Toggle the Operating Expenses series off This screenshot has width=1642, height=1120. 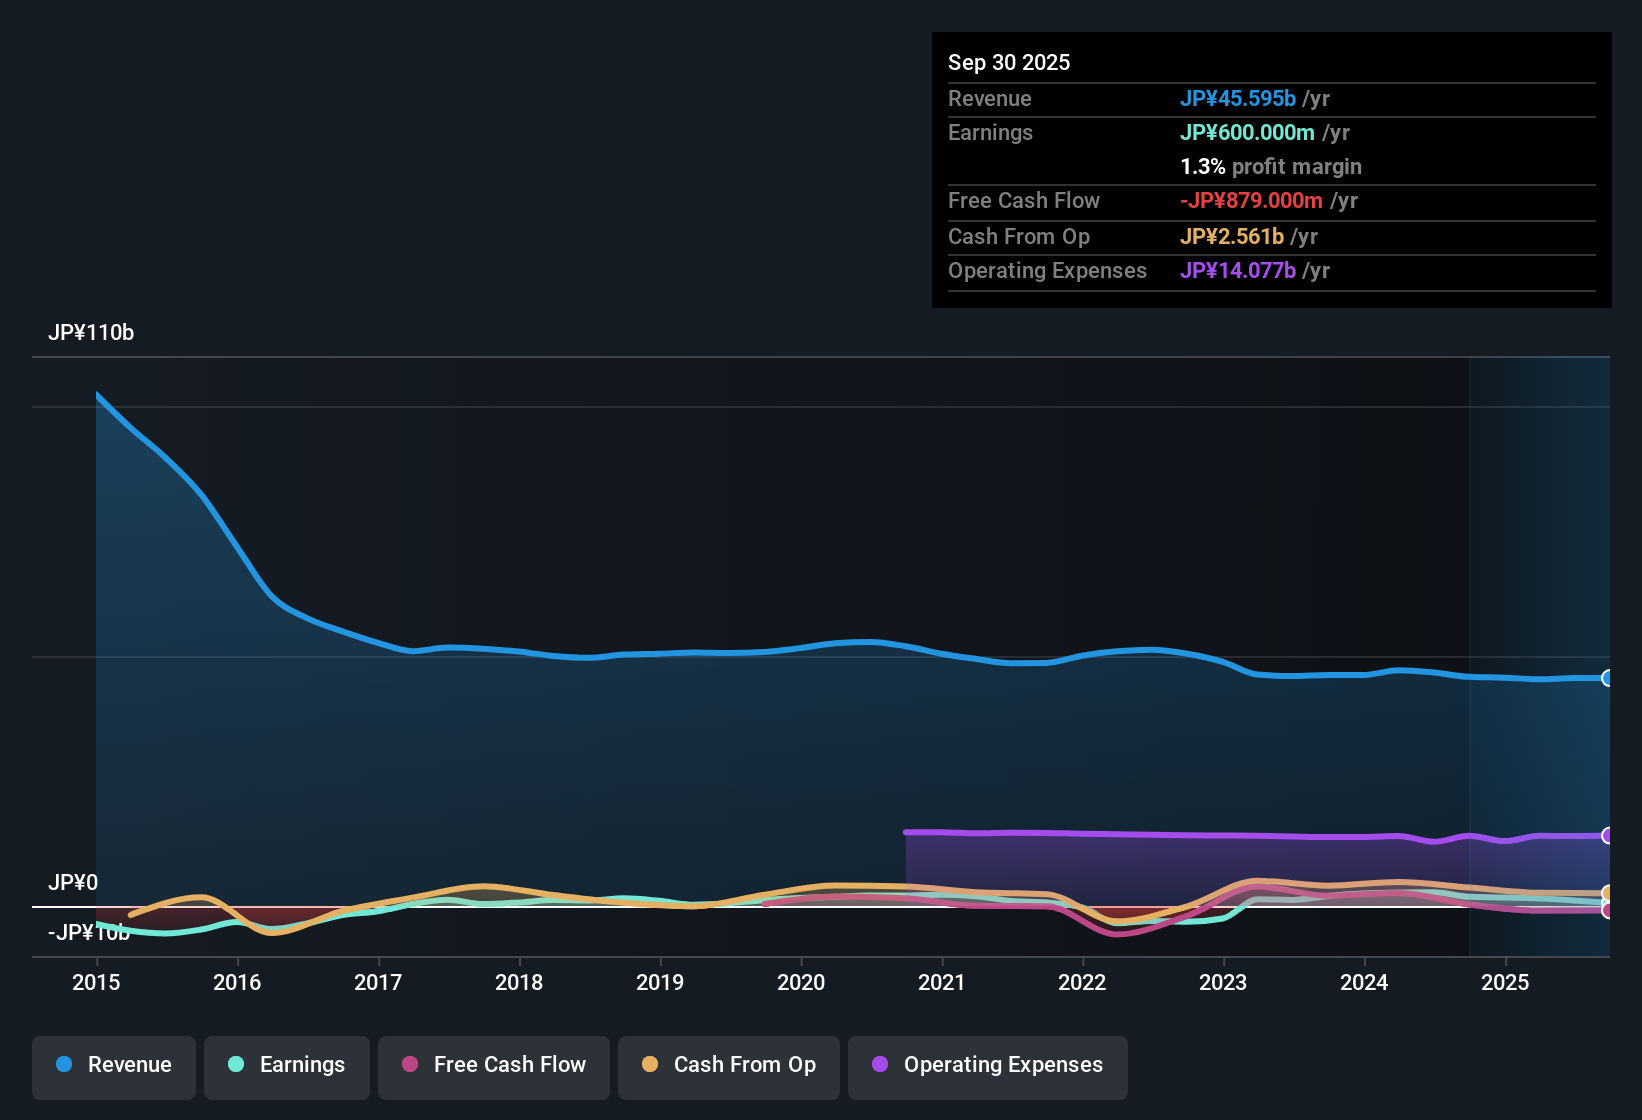point(987,1065)
